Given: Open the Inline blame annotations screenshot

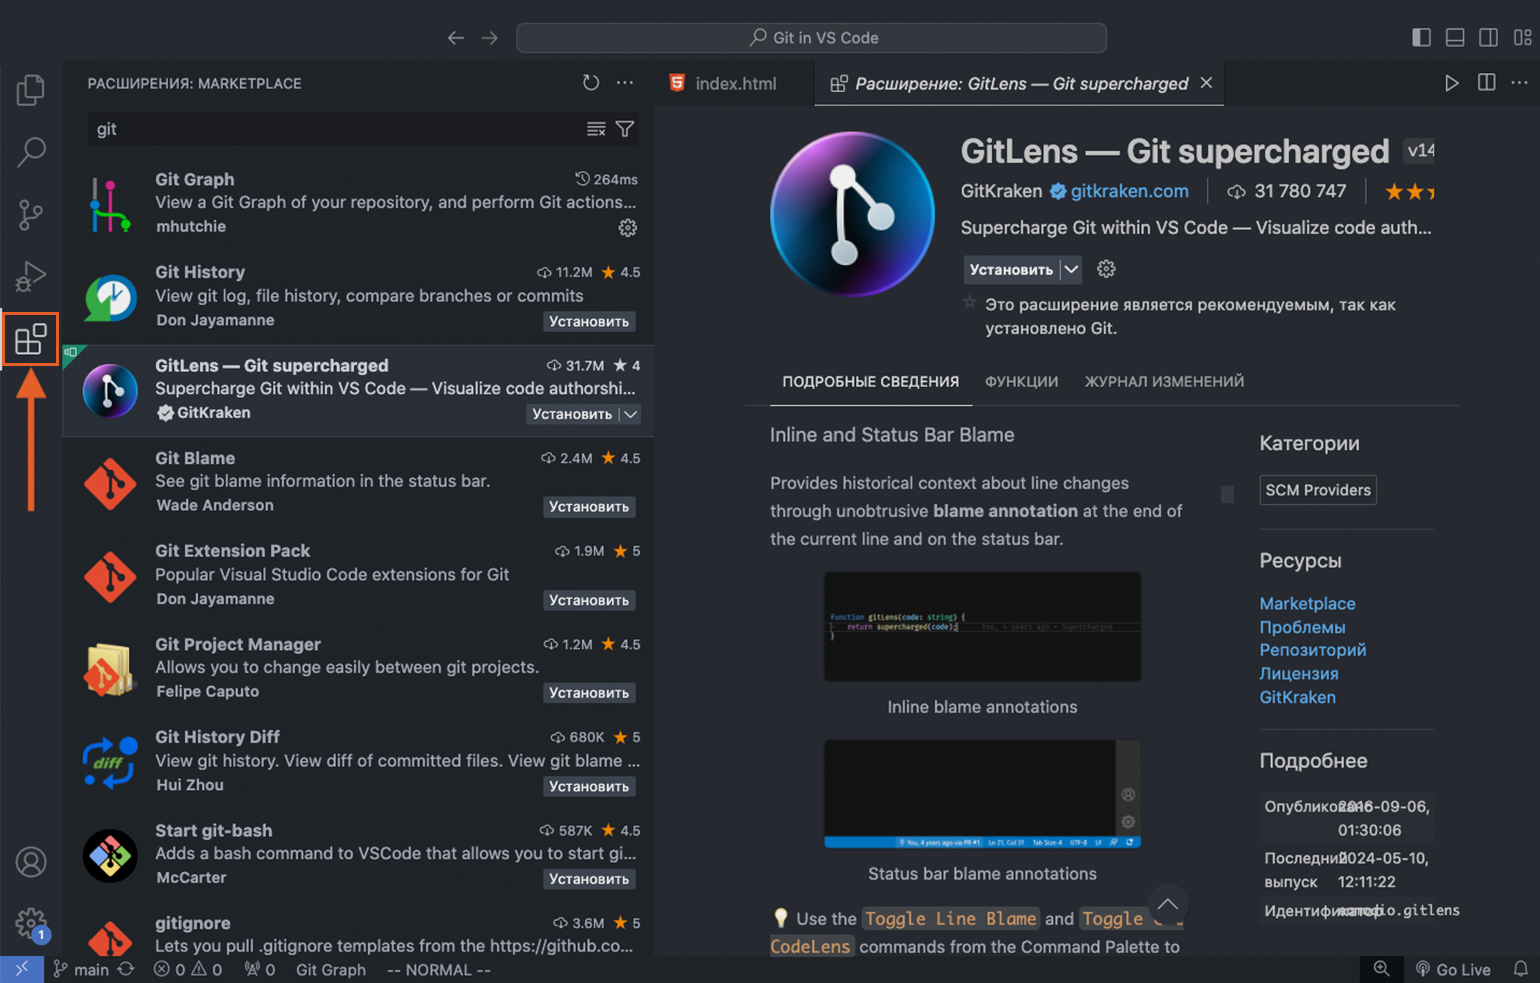Looking at the screenshot, I should tap(982, 626).
